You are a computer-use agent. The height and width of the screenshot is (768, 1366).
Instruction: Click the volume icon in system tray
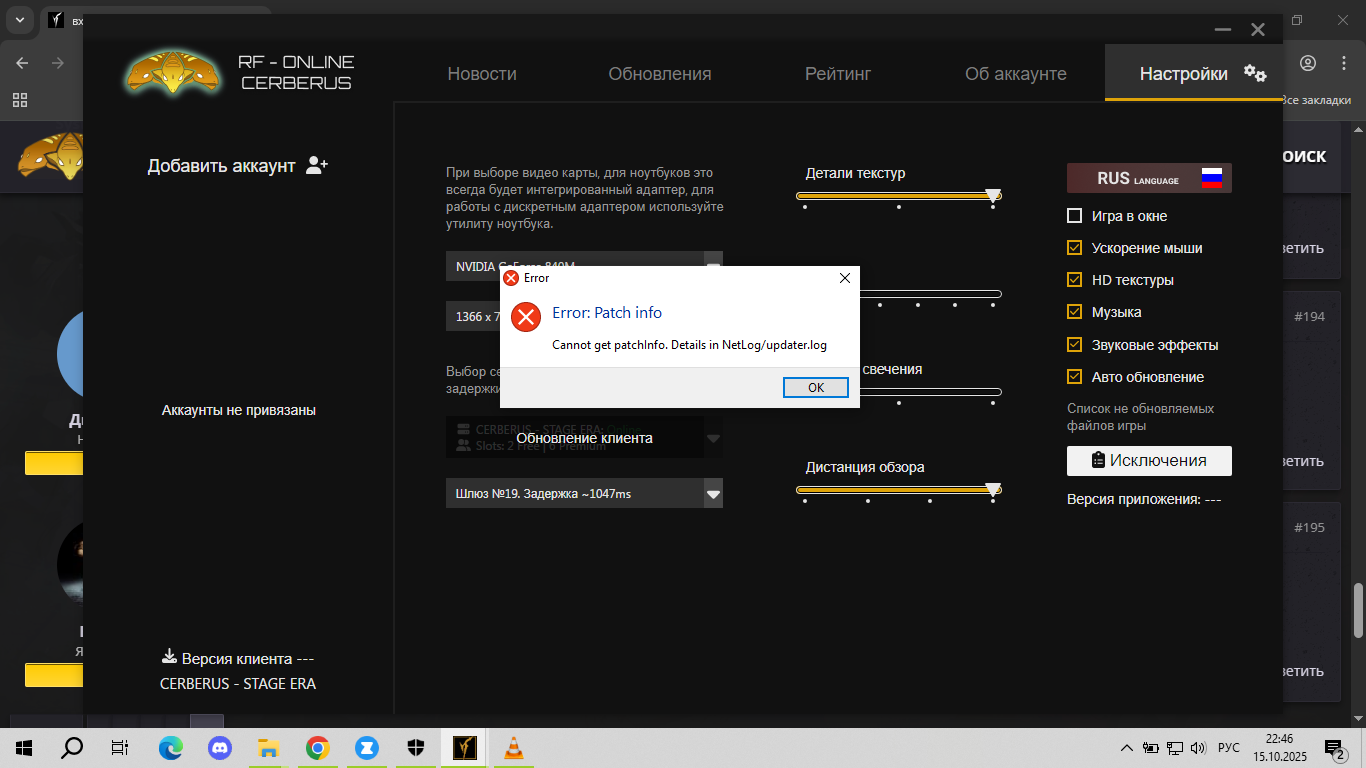(x=1199, y=747)
